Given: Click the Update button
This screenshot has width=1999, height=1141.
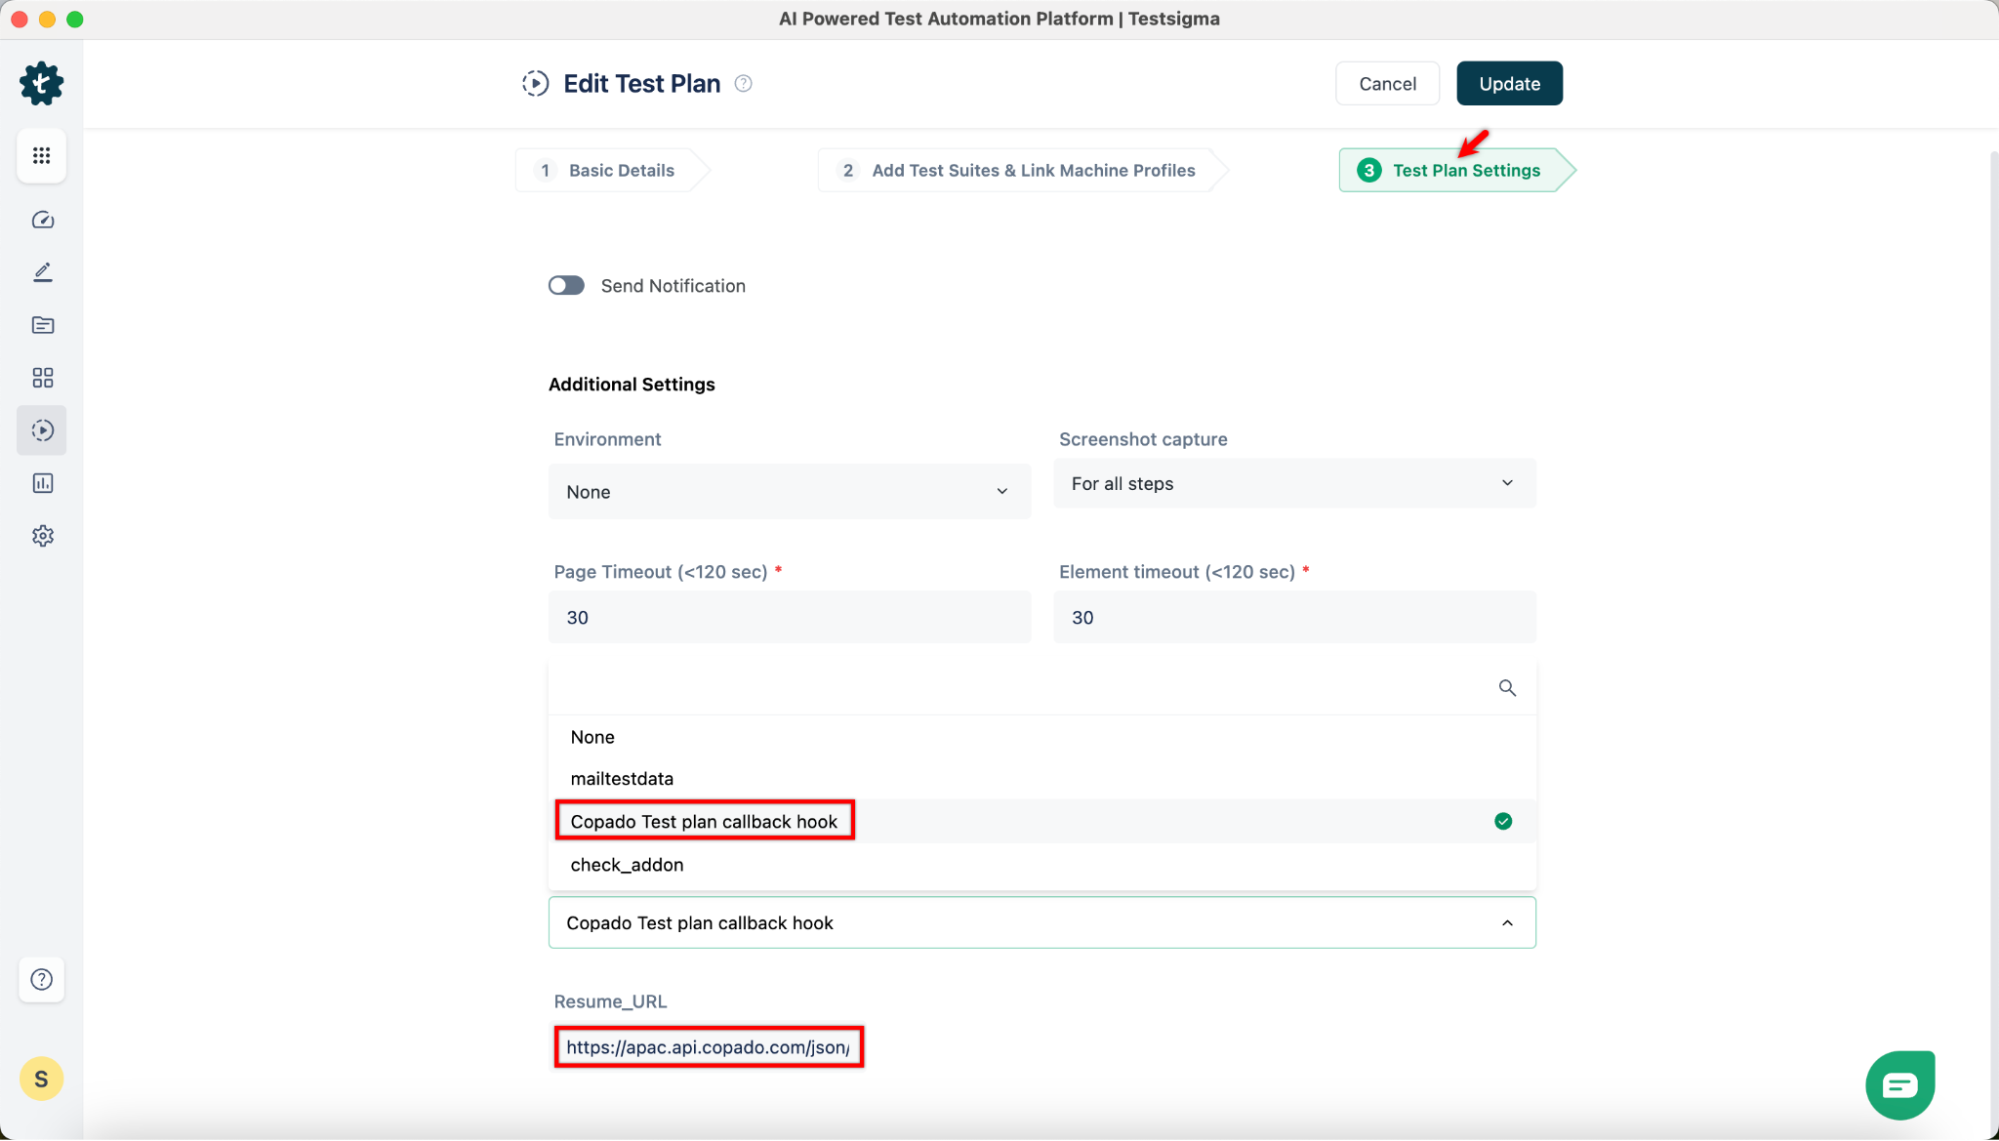Looking at the screenshot, I should coord(1509,83).
